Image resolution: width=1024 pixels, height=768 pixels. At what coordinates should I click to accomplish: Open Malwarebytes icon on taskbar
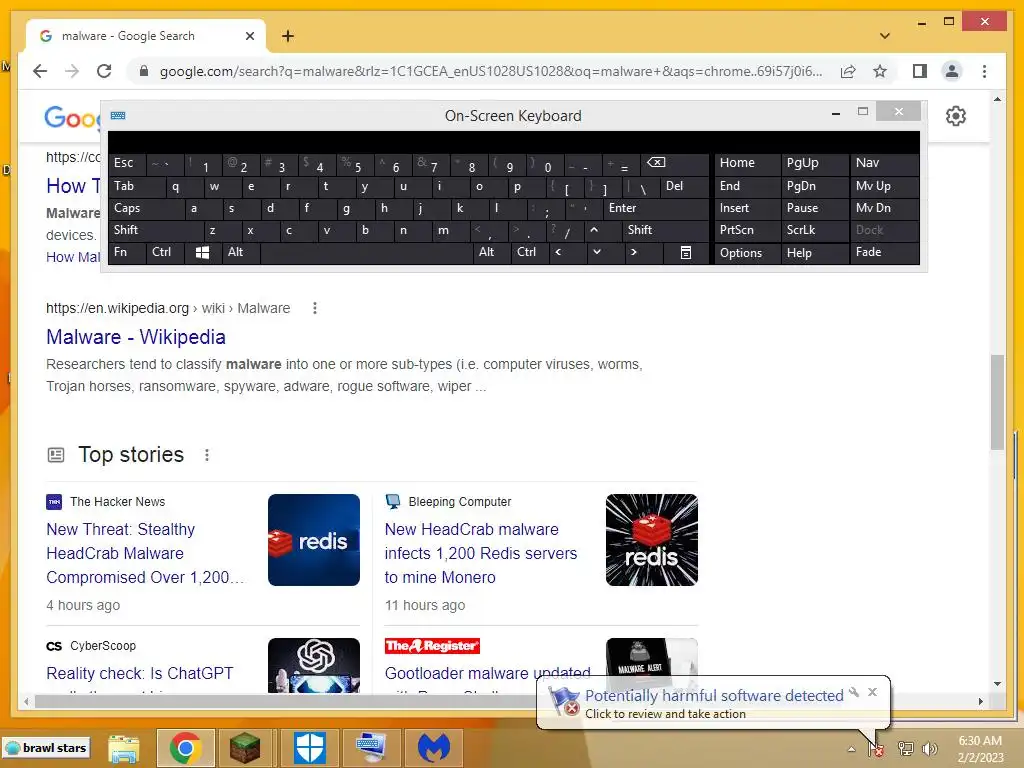click(x=434, y=748)
